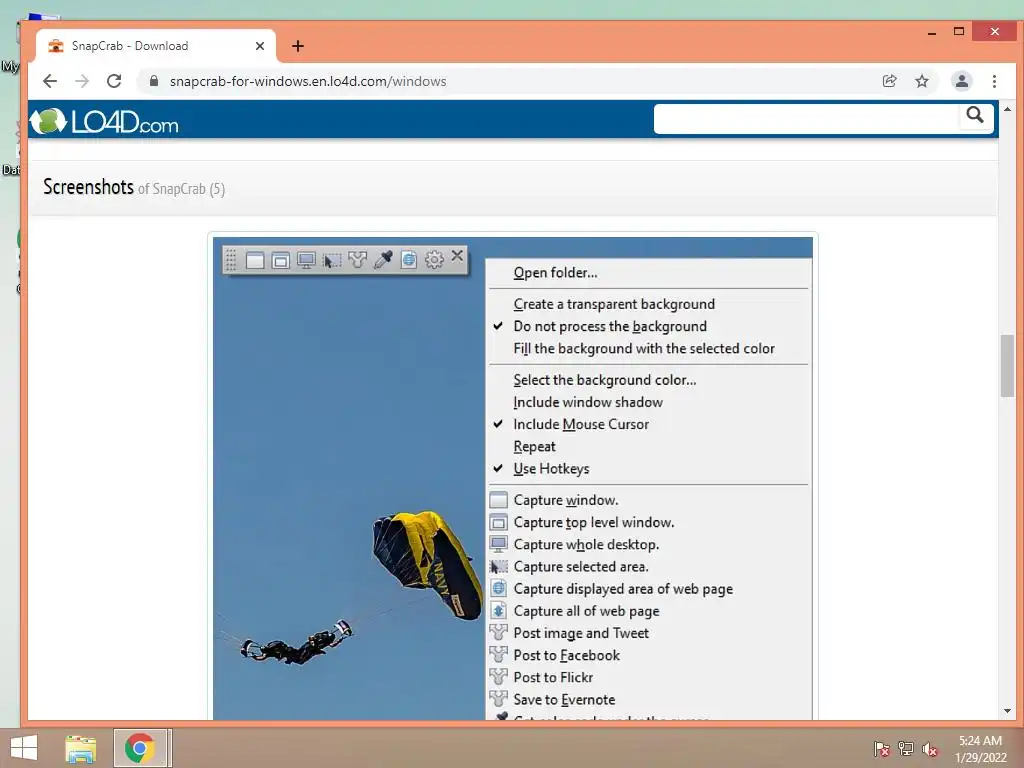Click inside the LO4D search field
Screen dimensions: 1024x768
807,119
